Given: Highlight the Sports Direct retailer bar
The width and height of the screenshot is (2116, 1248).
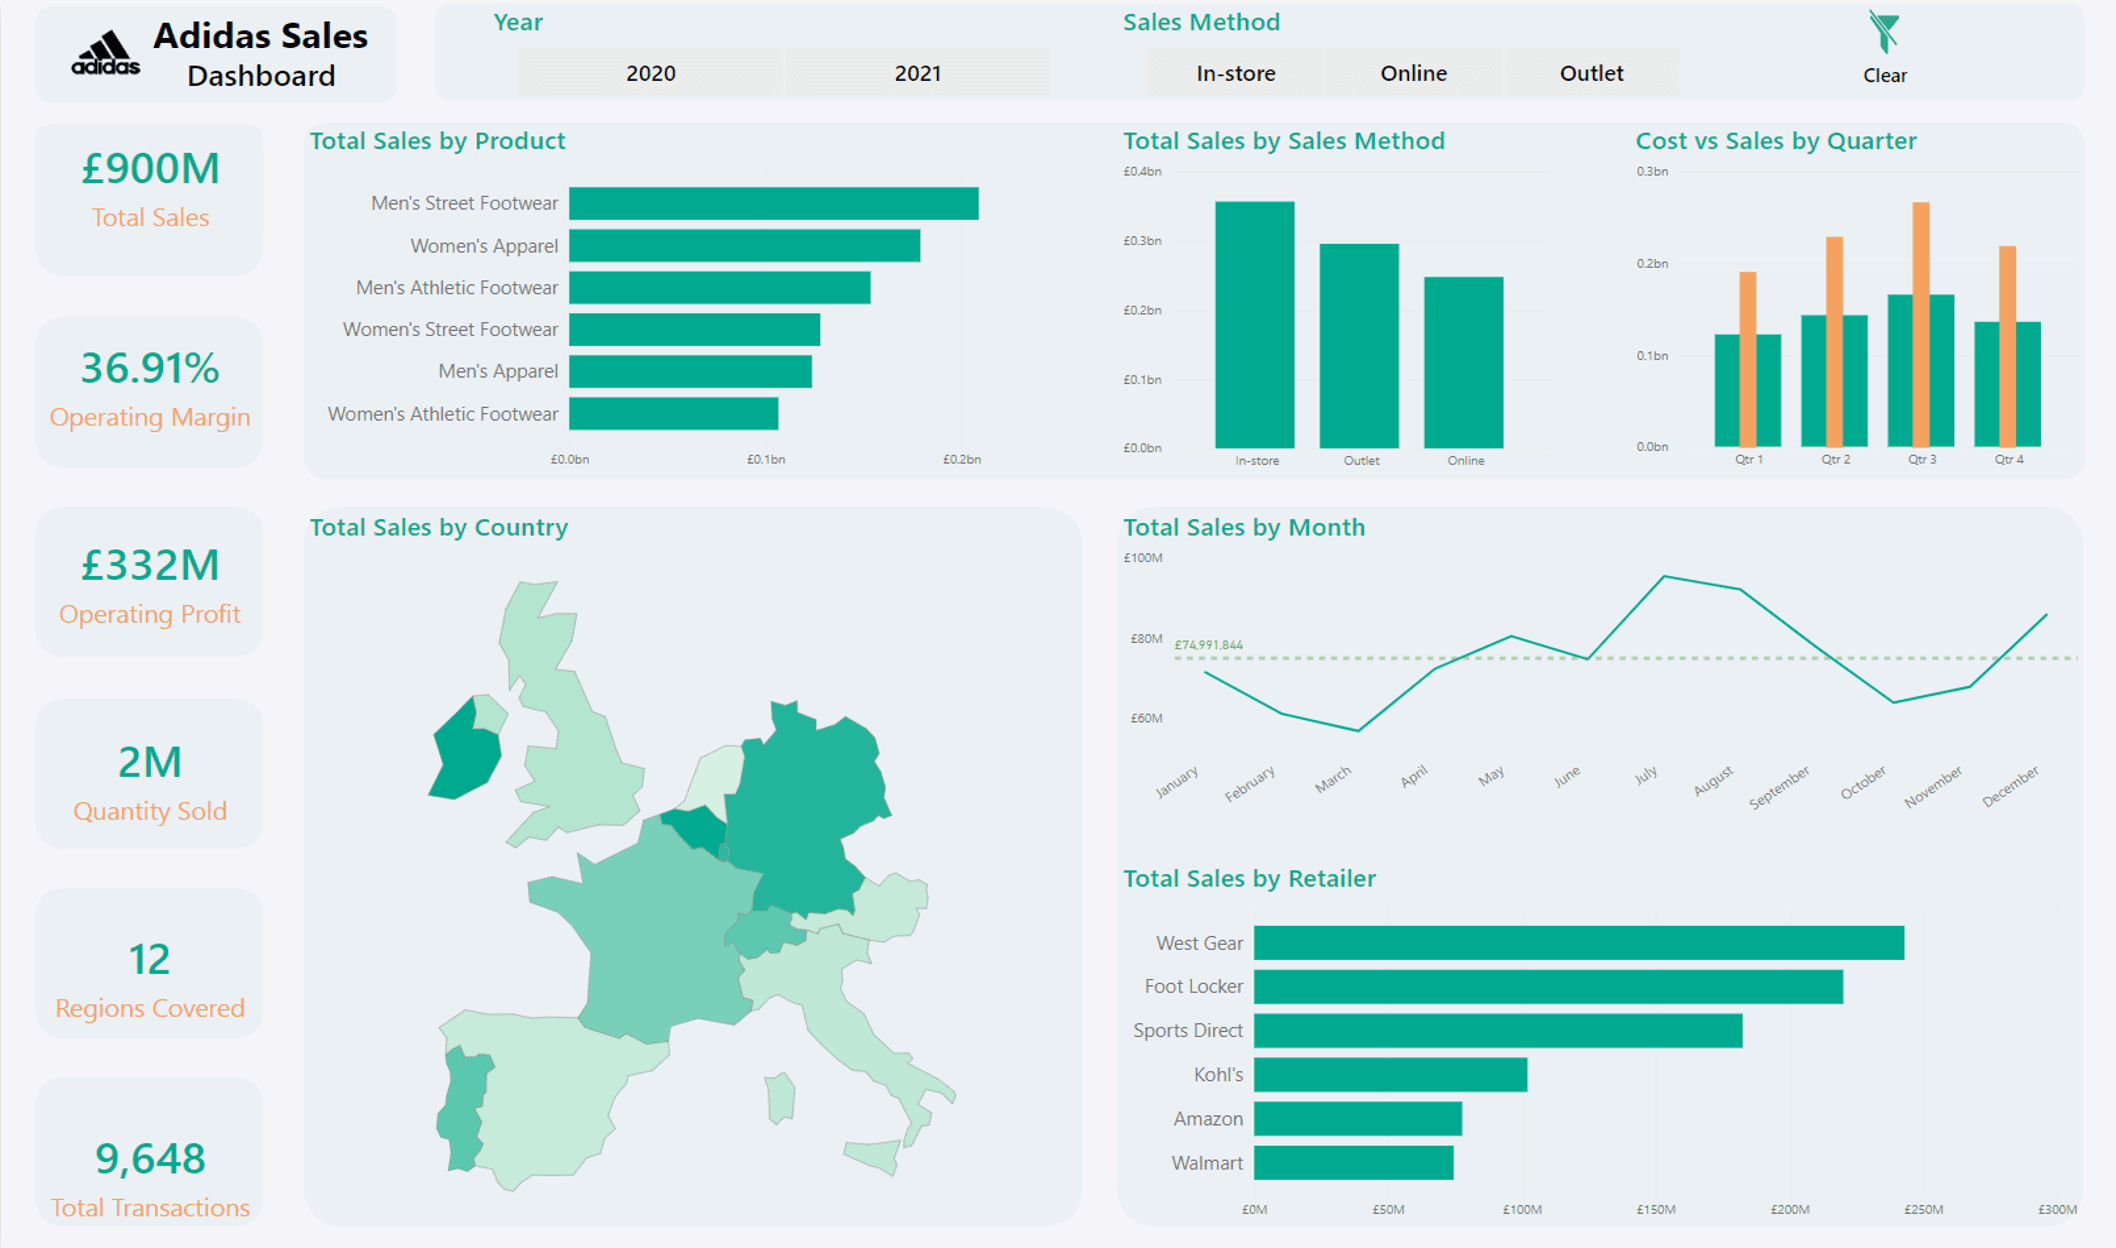Looking at the screenshot, I should point(1498,1031).
